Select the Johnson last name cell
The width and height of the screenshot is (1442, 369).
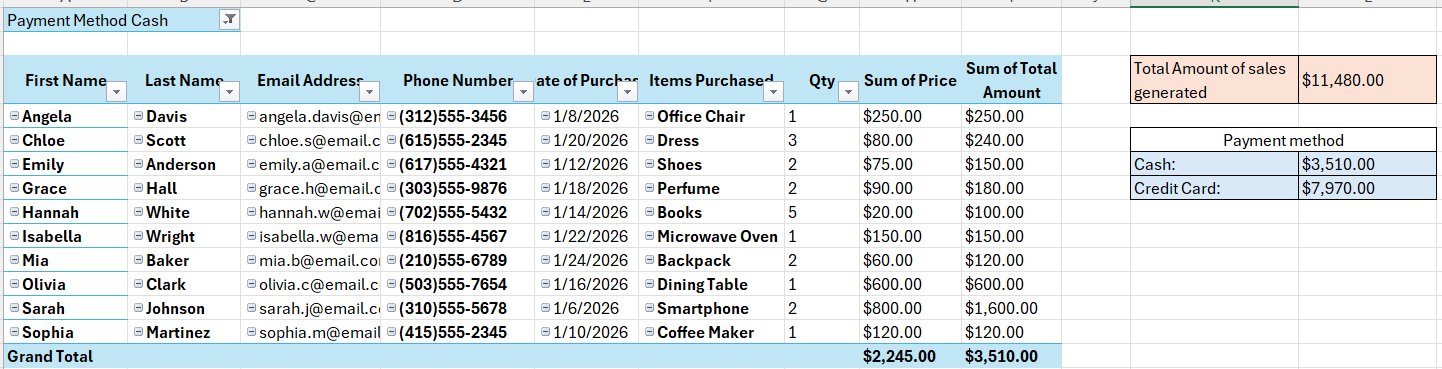[x=185, y=308]
